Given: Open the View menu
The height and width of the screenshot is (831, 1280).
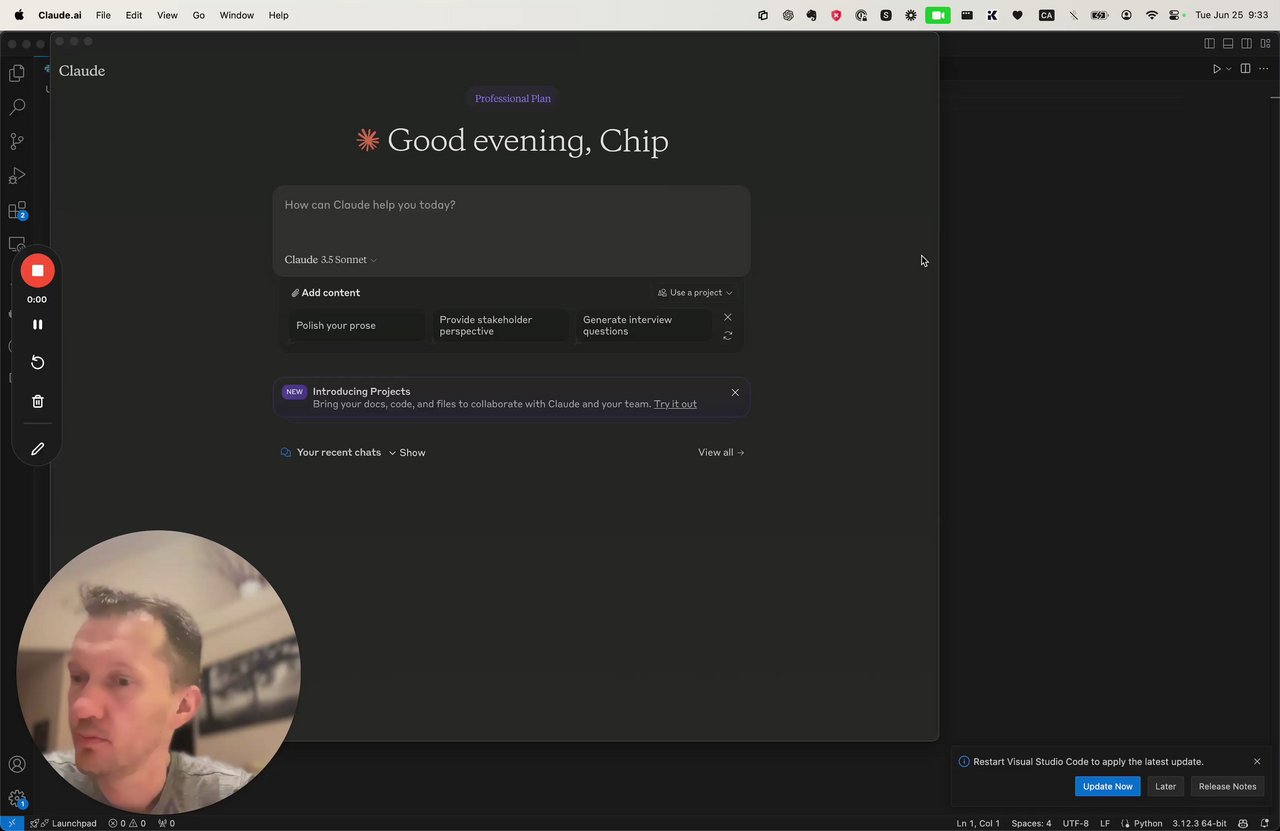Looking at the screenshot, I should (167, 15).
